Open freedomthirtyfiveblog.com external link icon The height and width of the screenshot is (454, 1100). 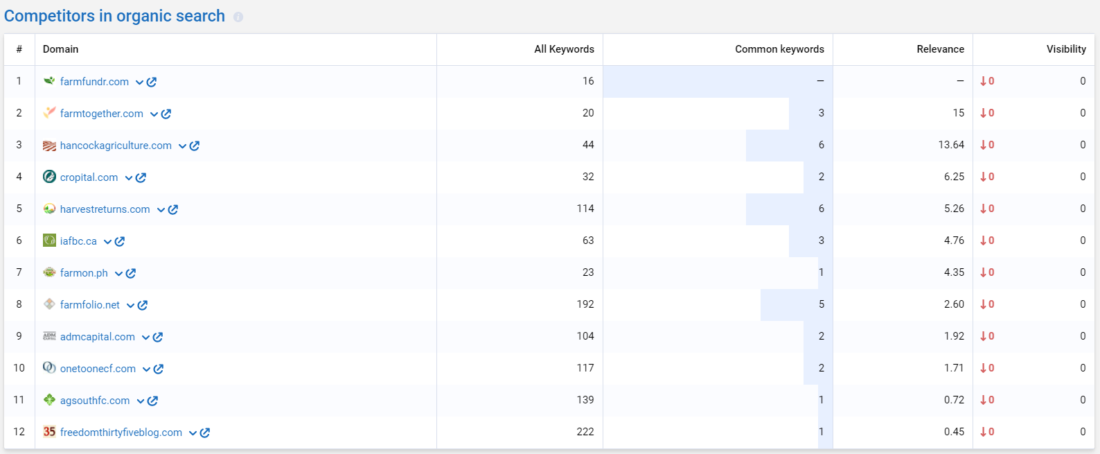[x=205, y=432]
